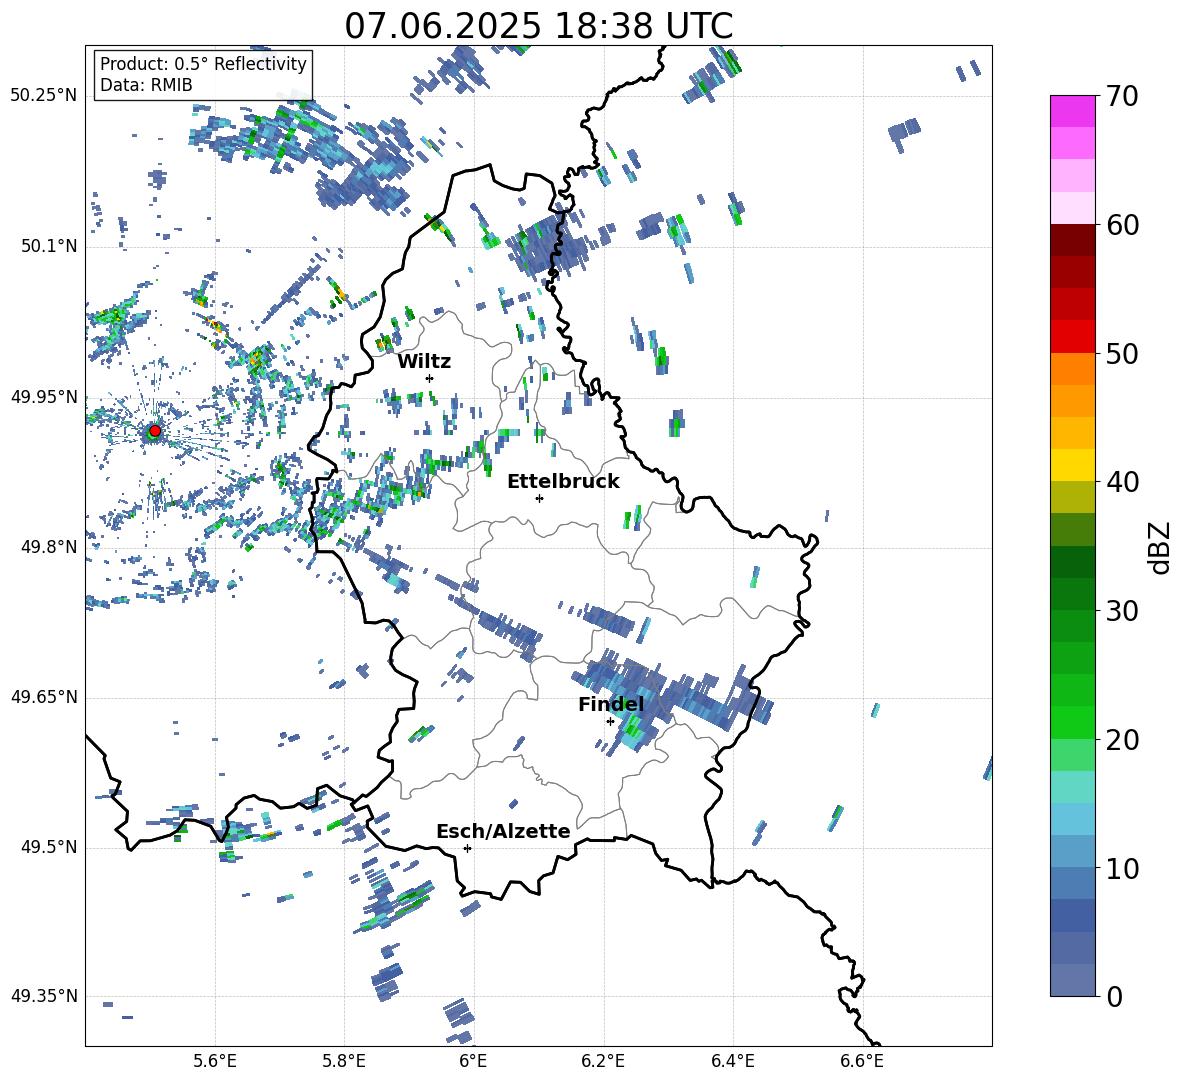Click the 0 tick on colorbar

pyautogui.click(x=1114, y=996)
